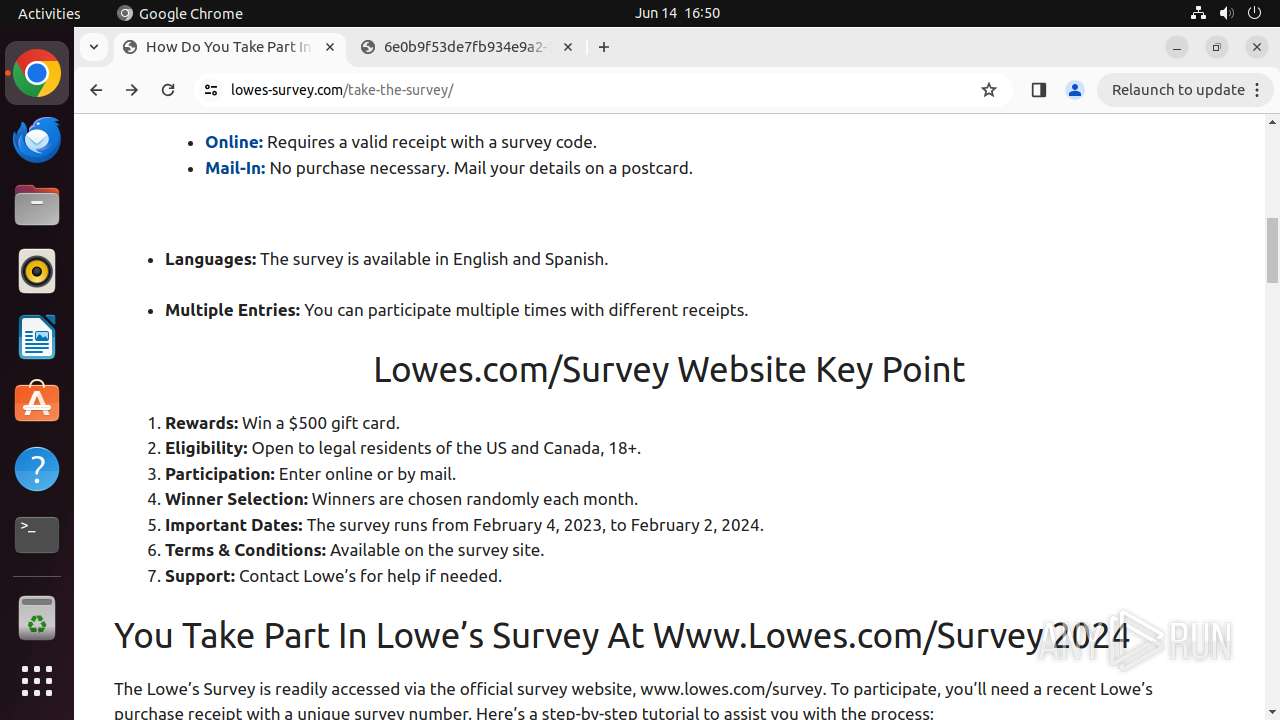This screenshot has width=1280, height=720.
Task: View site information icon in address bar
Action: point(210,90)
